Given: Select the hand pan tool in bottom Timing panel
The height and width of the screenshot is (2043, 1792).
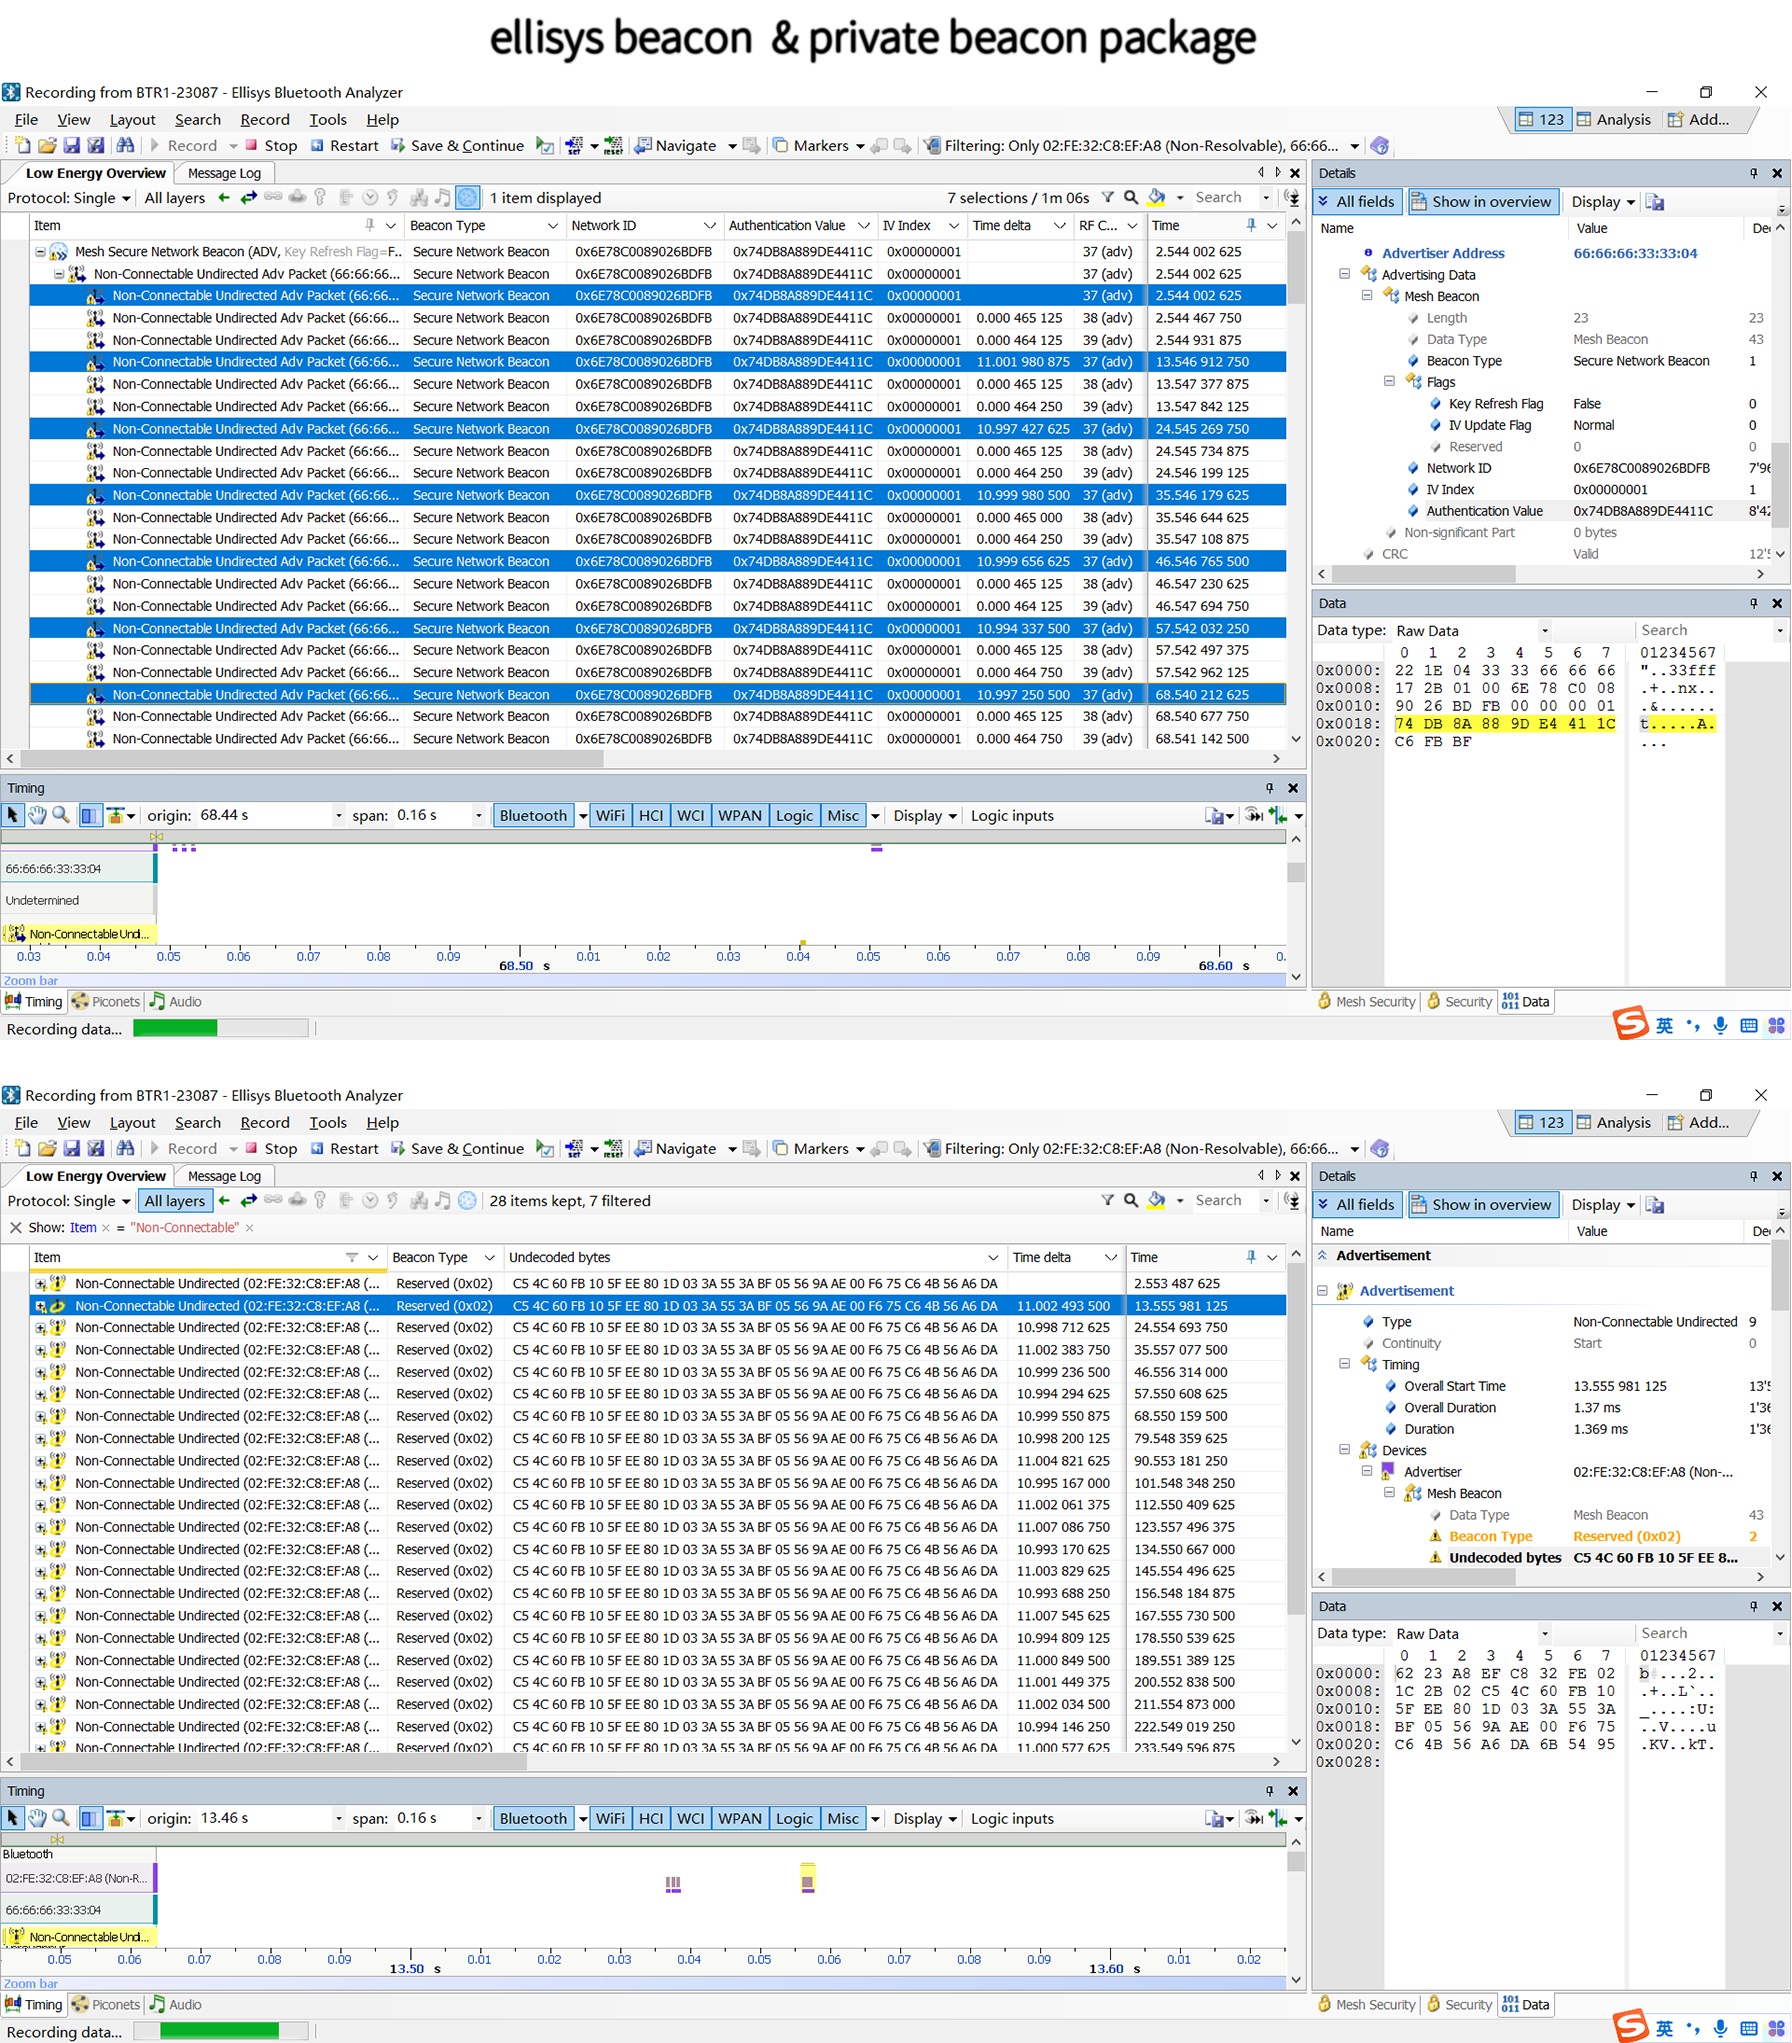Looking at the screenshot, I should click(x=37, y=1819).
